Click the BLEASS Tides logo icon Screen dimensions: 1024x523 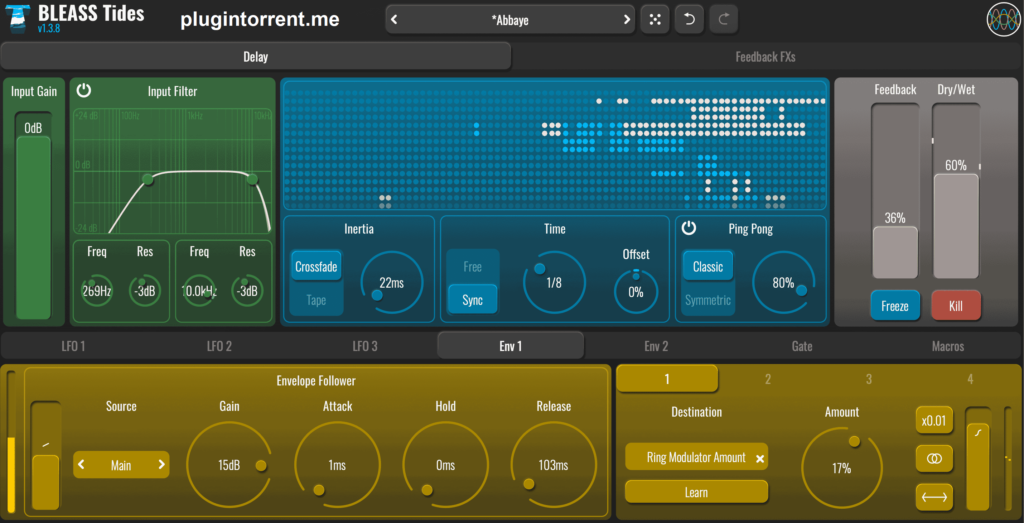17,19
